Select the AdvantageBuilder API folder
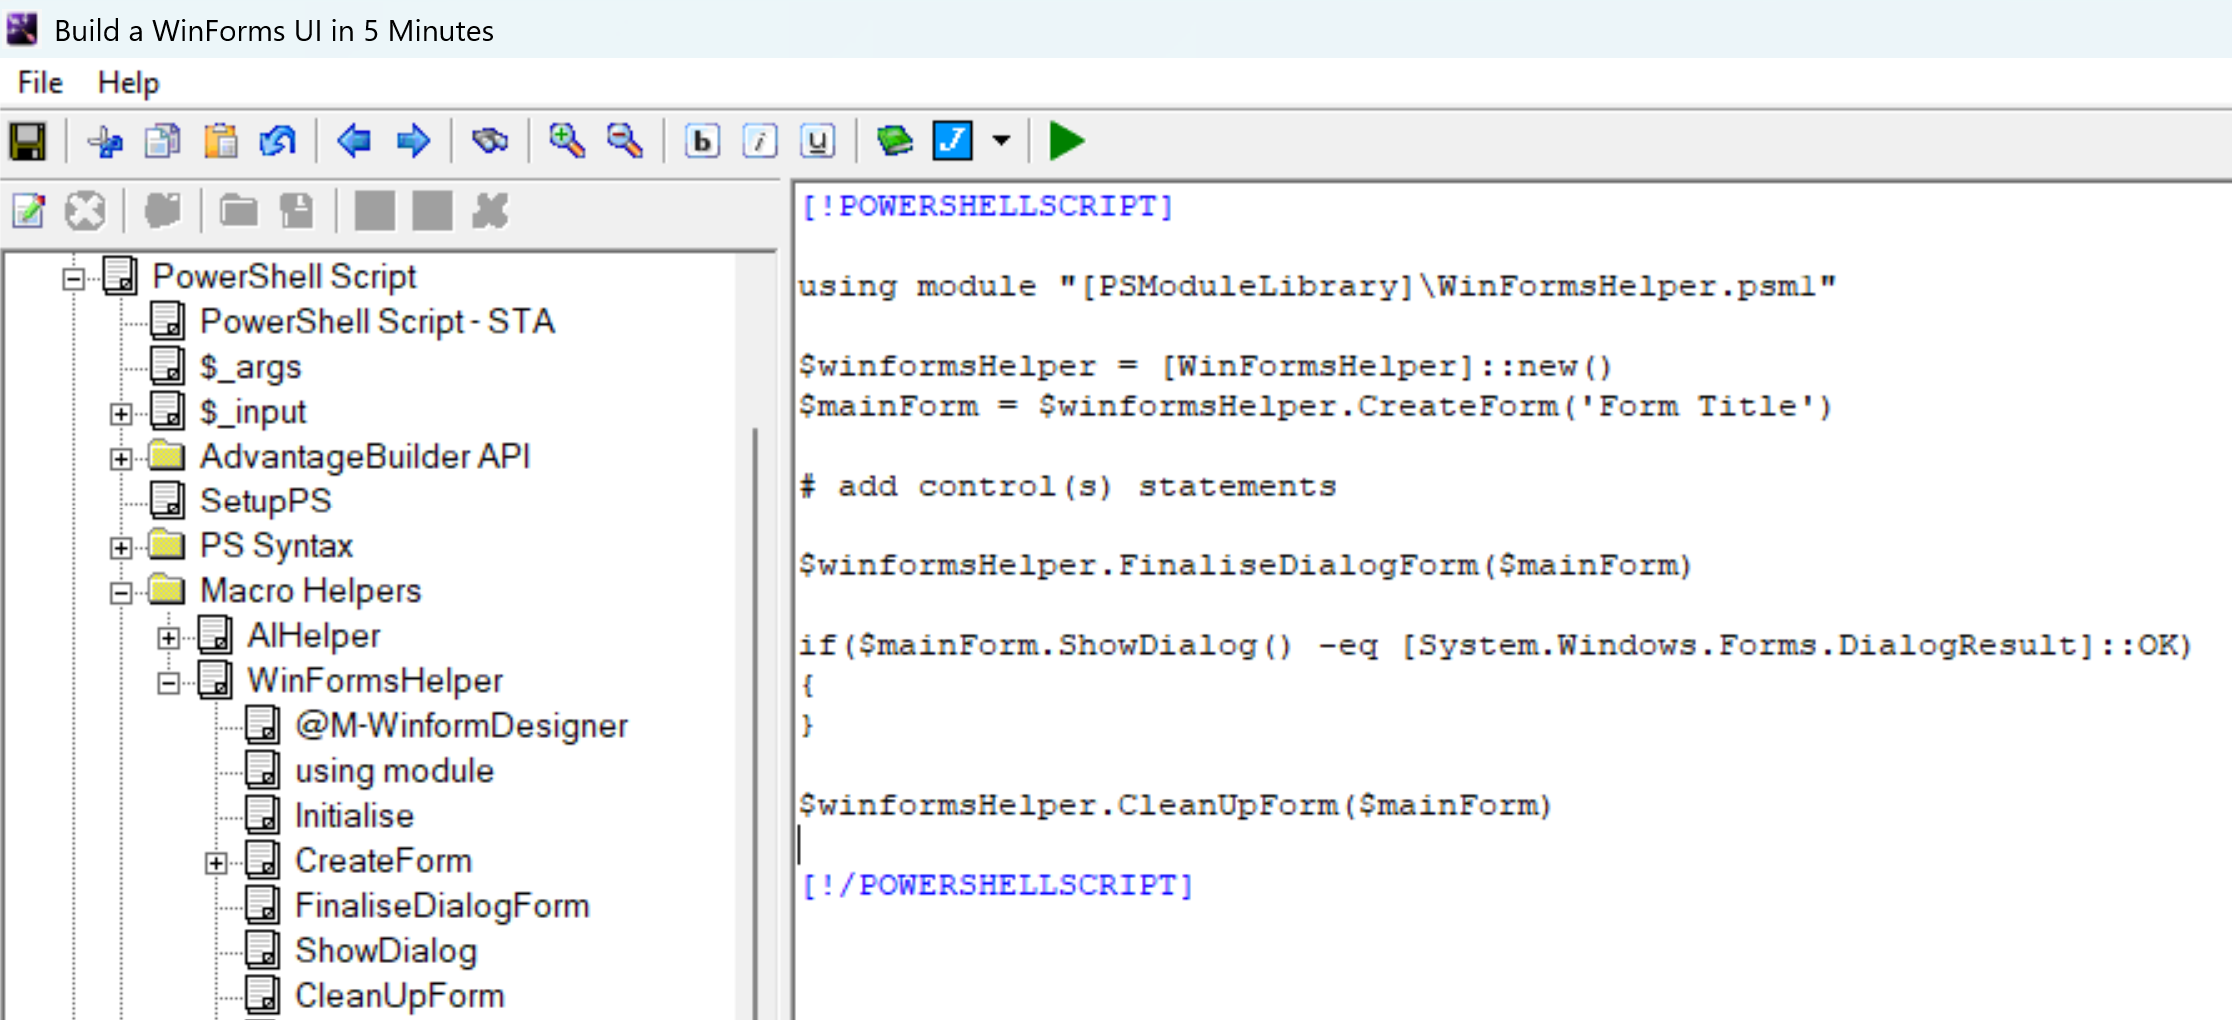This screenshot has width=2232, height=1020. pyautogui.click(x=365, y=456)
